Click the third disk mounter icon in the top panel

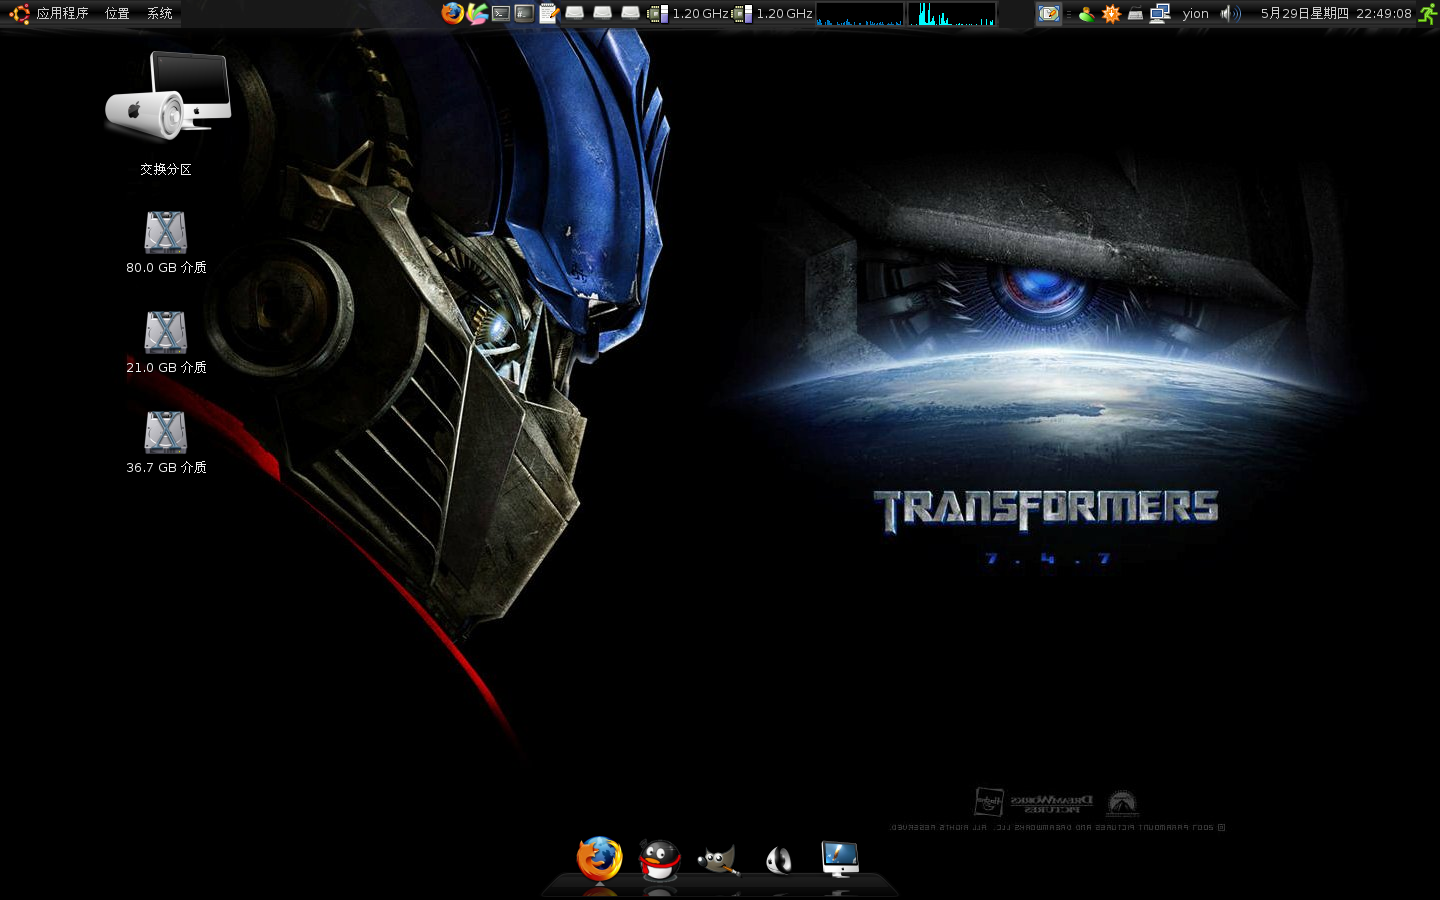tap(630, 13)
